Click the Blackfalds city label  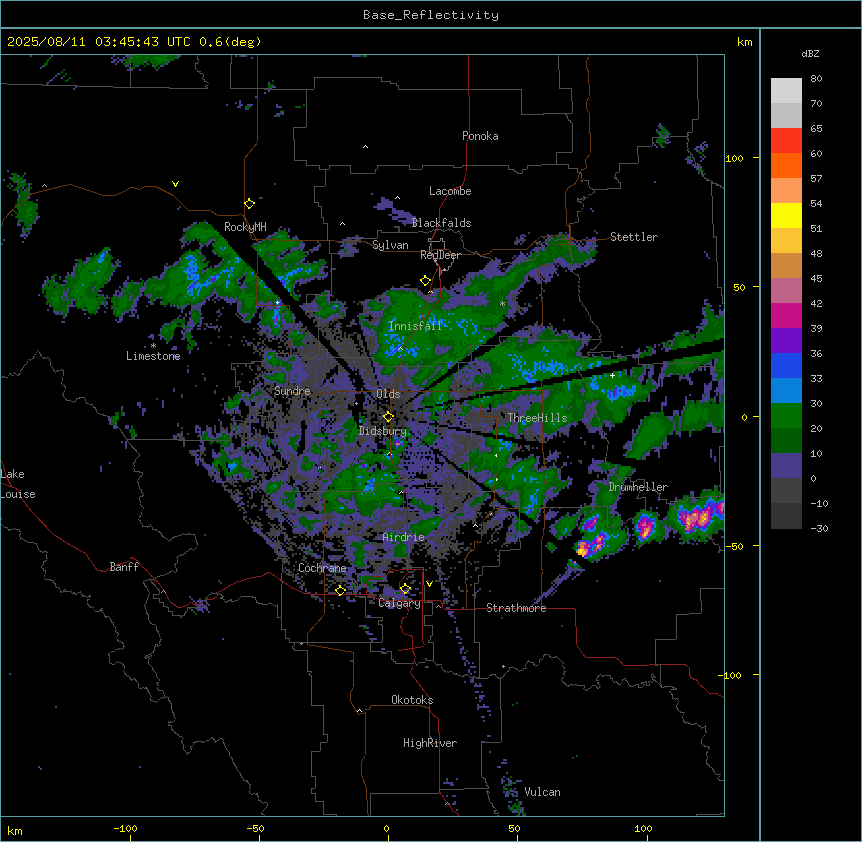[441, 223]
